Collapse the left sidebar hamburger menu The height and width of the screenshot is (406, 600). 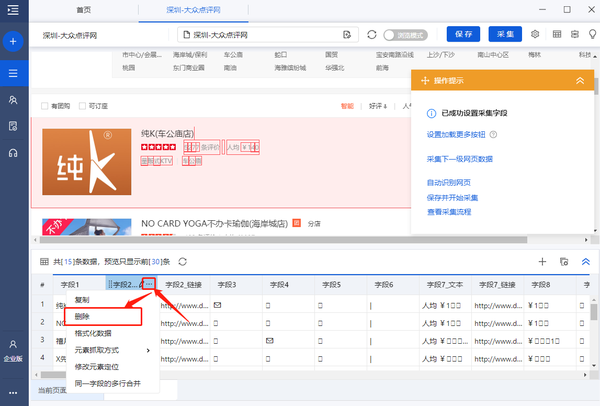click(13, 10)
